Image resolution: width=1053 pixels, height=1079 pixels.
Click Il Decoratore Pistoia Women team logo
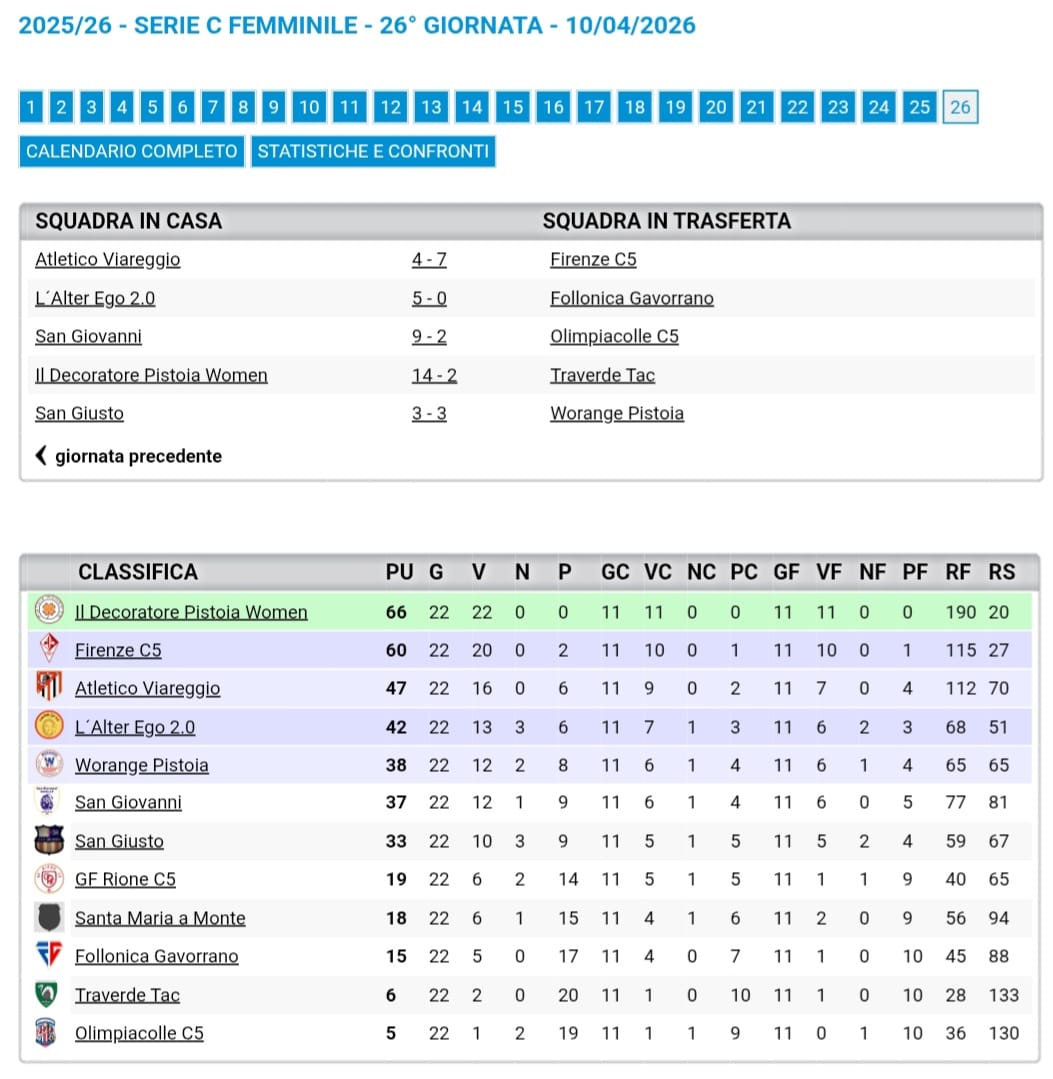coord(48,610)
